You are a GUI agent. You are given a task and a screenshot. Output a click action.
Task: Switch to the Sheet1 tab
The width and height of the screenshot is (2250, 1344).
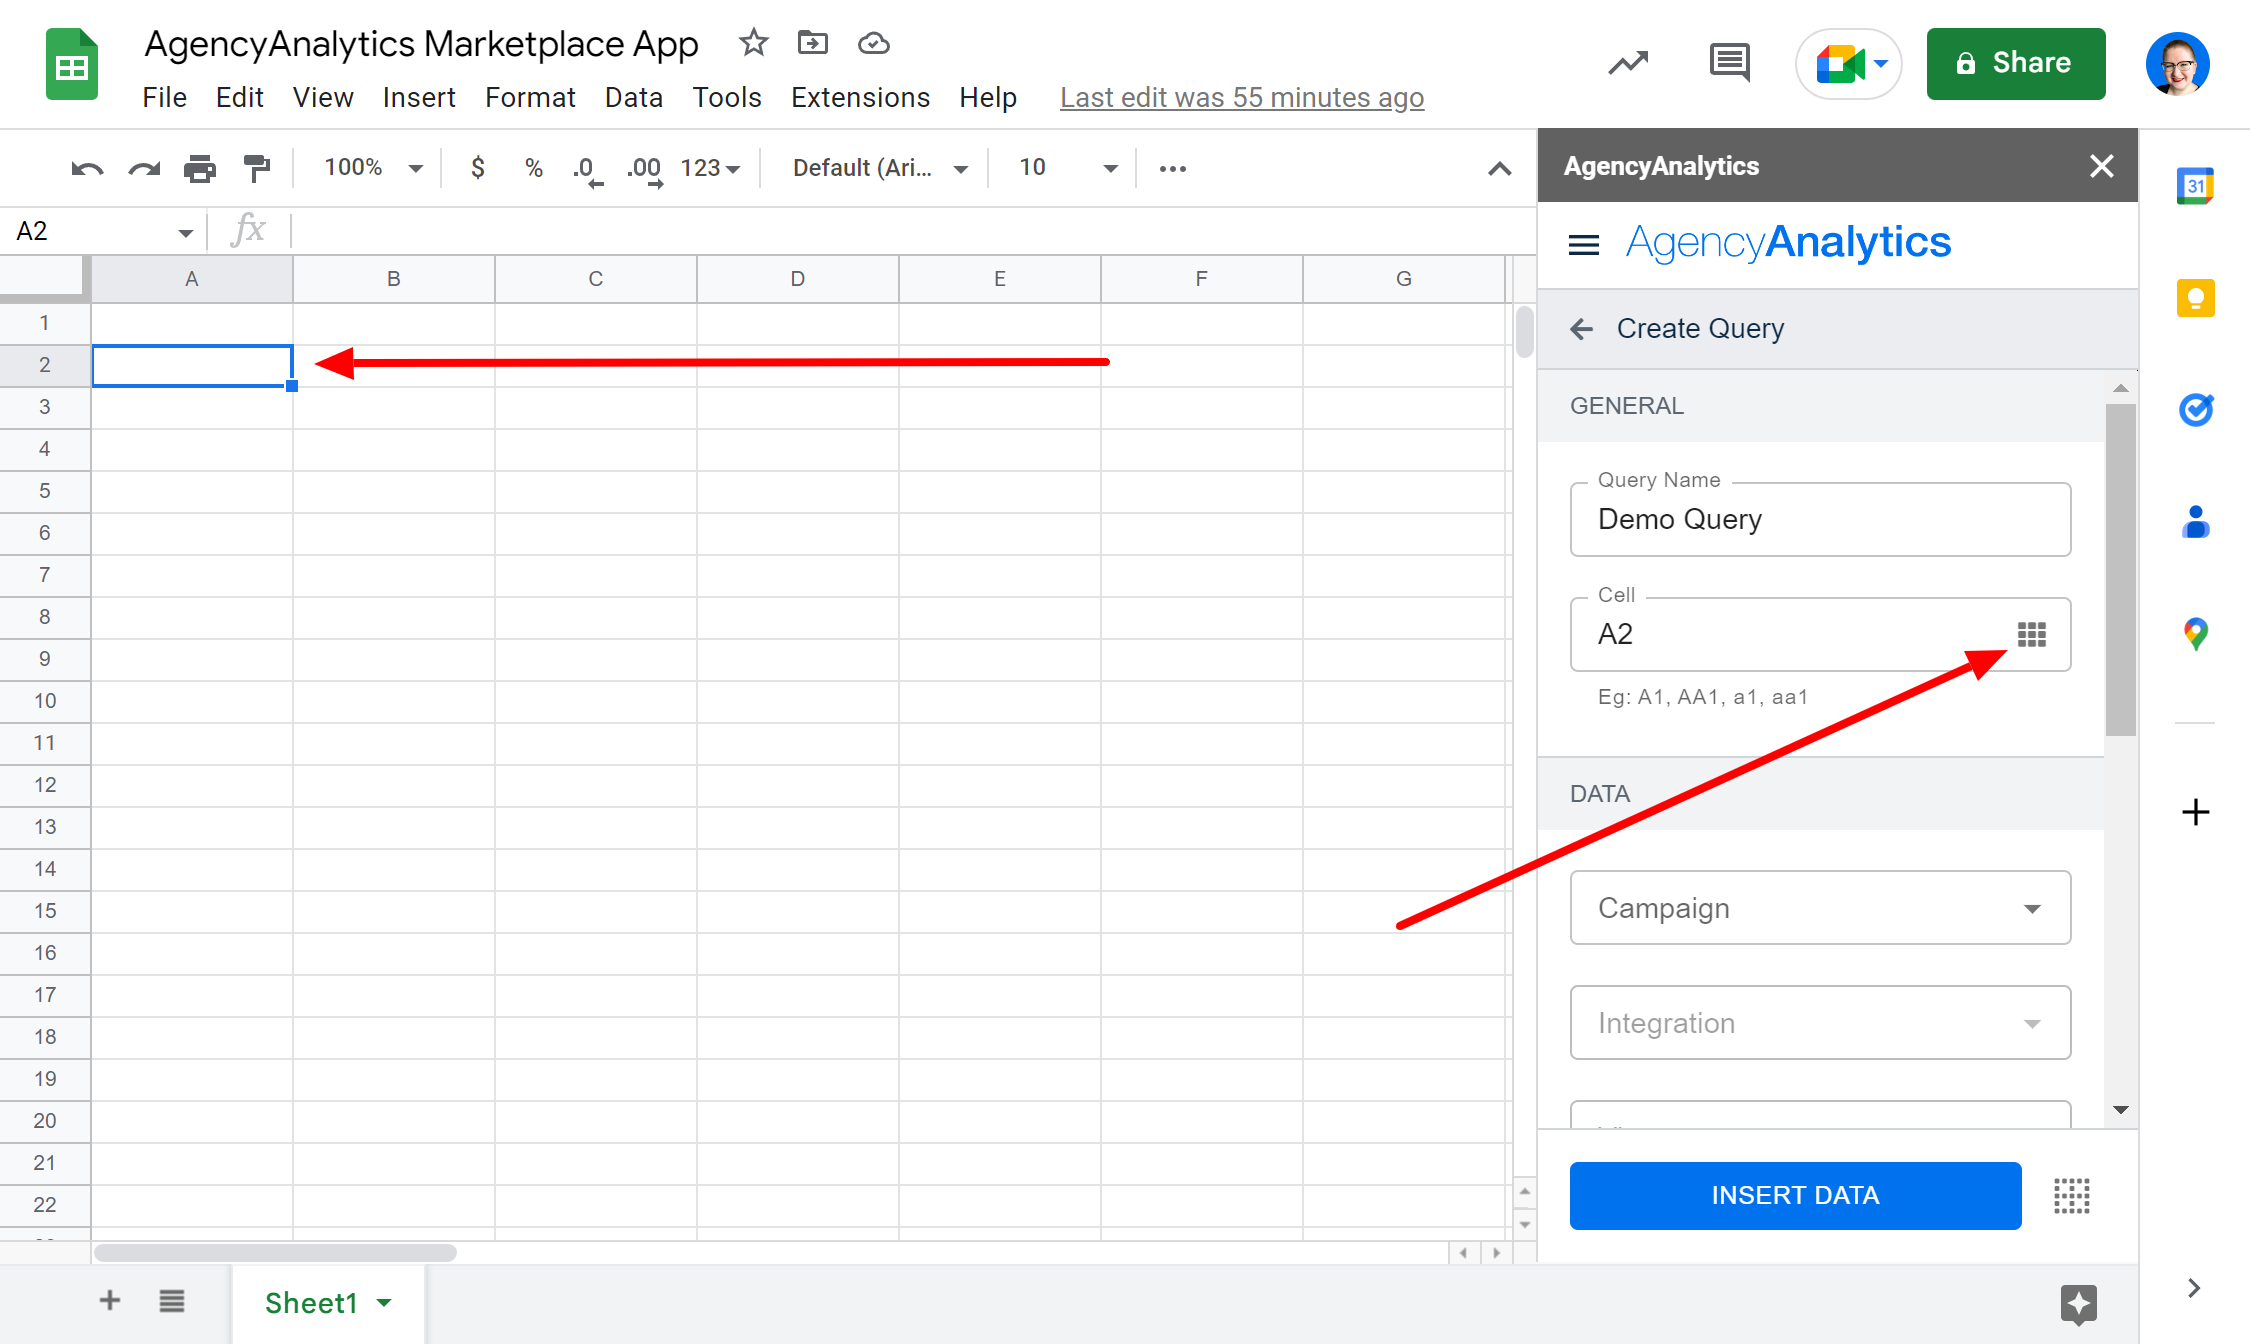311,1303
